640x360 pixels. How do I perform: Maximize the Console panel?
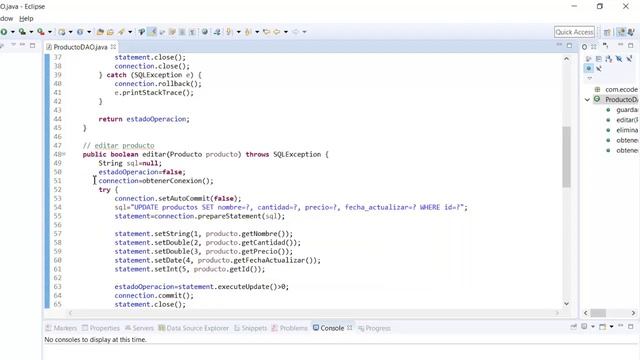click(631, 327)
